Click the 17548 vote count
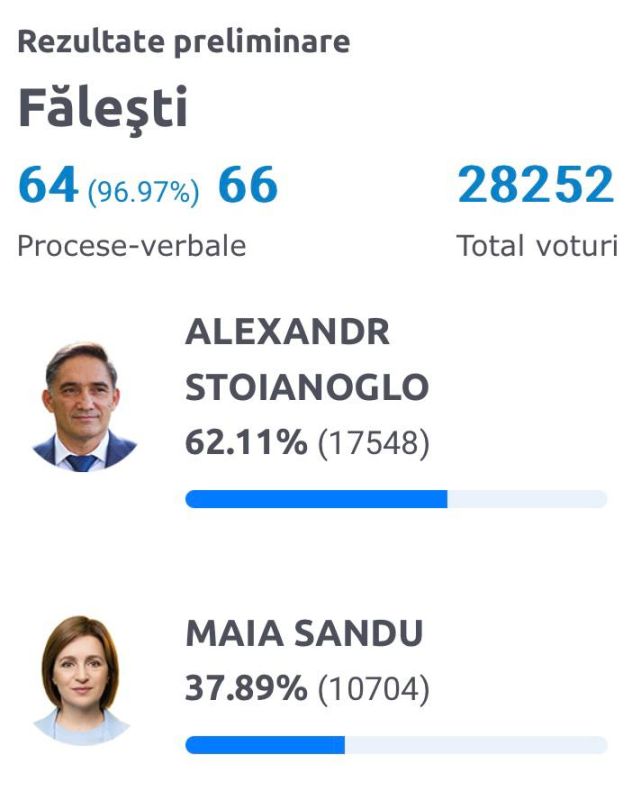 tap(373, 443)
